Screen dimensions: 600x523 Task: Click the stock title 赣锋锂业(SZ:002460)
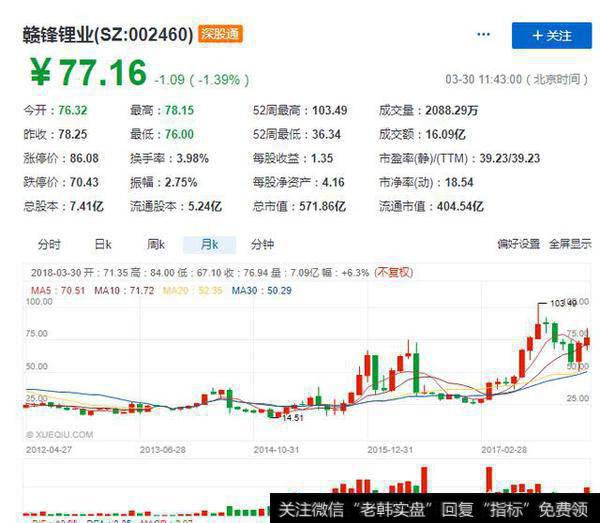pyautogui.click(x=108, y=35)
